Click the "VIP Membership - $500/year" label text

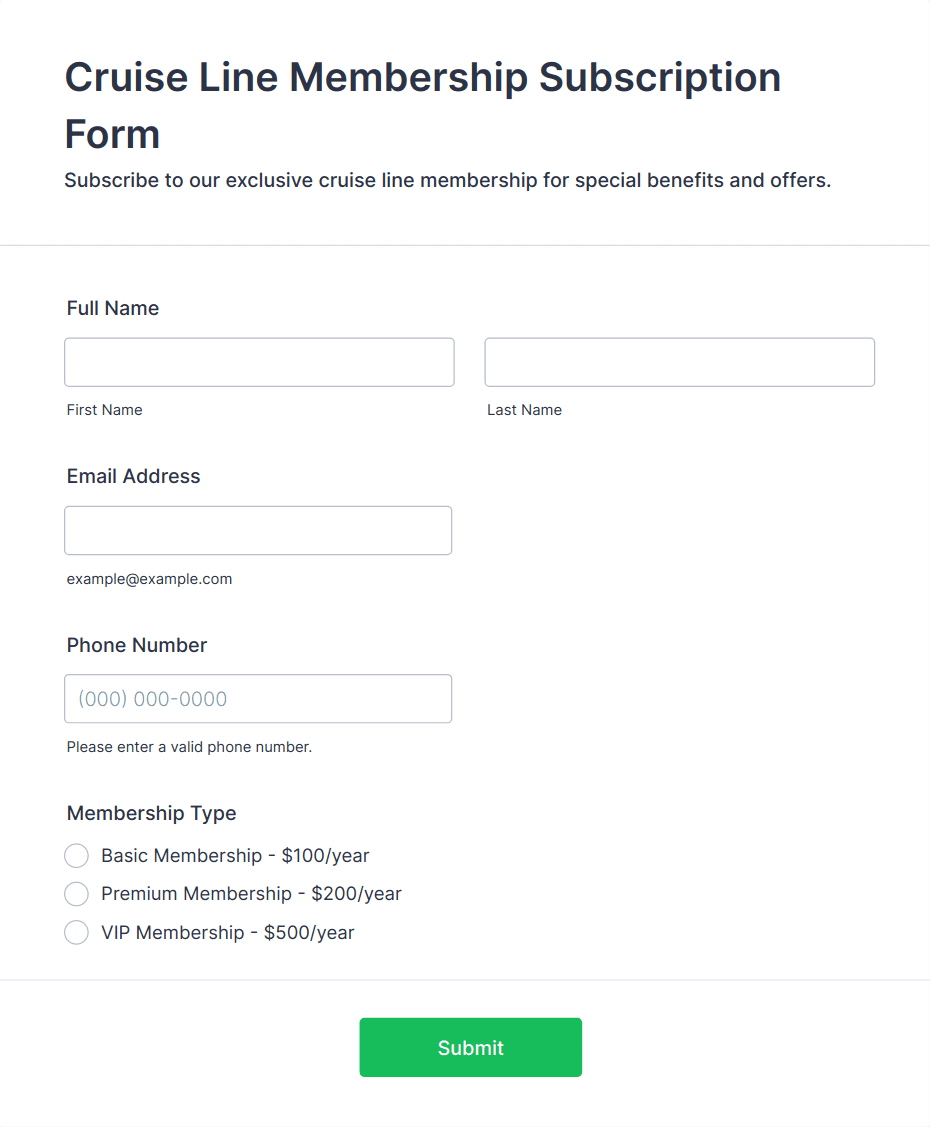pos(228,933)
